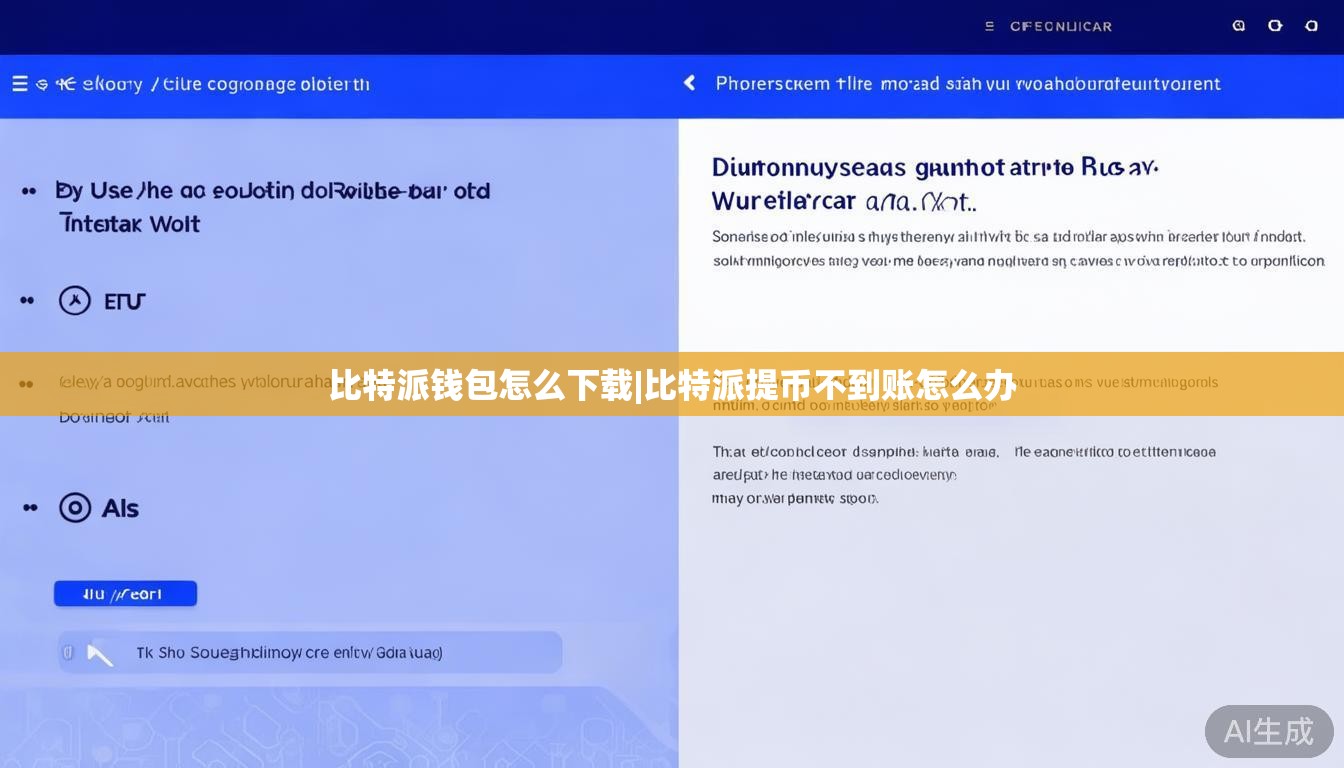Screen dimensions: 1344x768
Task: Click the rightmost circular icon in the navy header
Action: 1311,26
